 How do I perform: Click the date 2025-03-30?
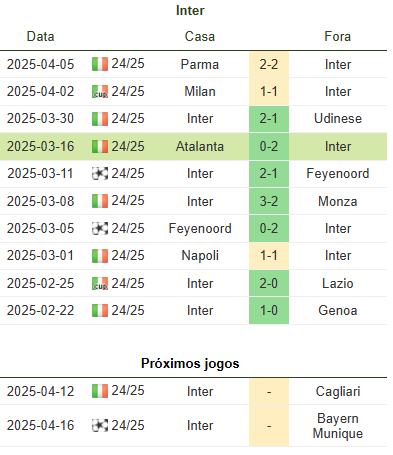(40, 119)
